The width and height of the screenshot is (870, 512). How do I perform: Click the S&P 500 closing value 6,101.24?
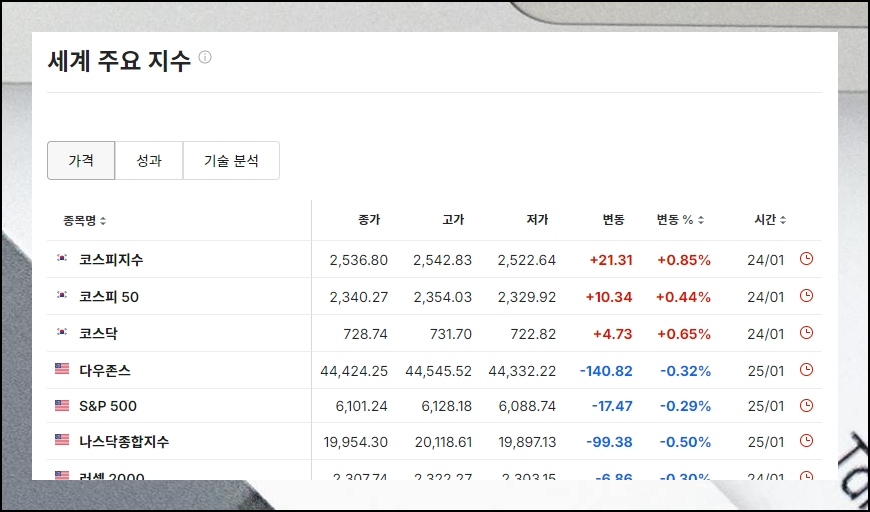[361, 406]
